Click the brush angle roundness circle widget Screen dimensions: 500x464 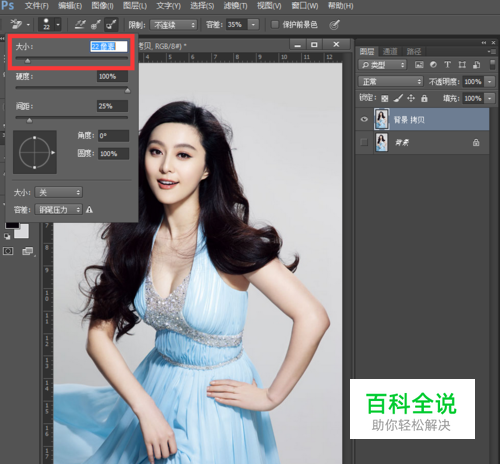coord(35,152)
